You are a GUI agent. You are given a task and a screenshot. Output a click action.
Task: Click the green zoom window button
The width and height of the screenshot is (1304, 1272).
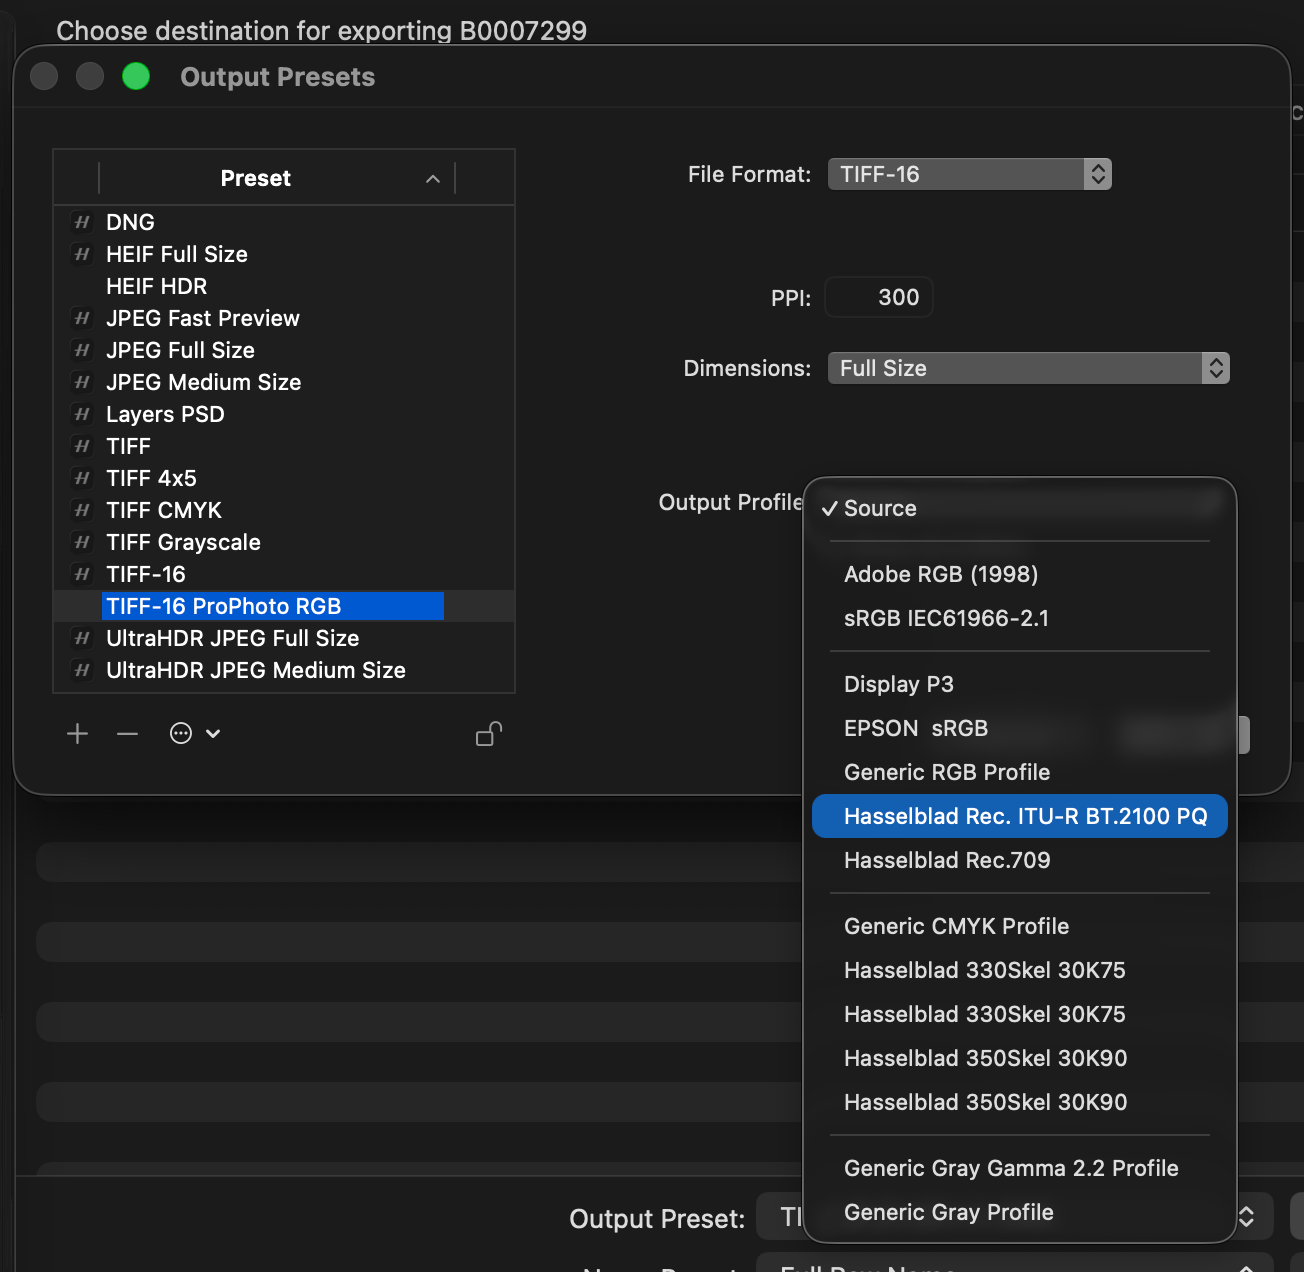coord(136,76)
